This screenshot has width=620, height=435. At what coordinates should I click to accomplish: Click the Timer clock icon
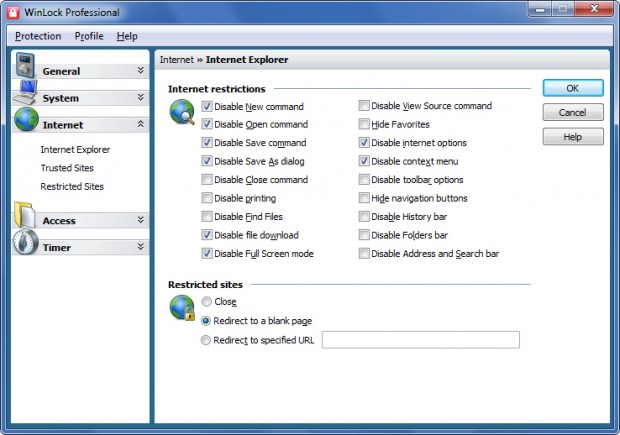[26, 241]
